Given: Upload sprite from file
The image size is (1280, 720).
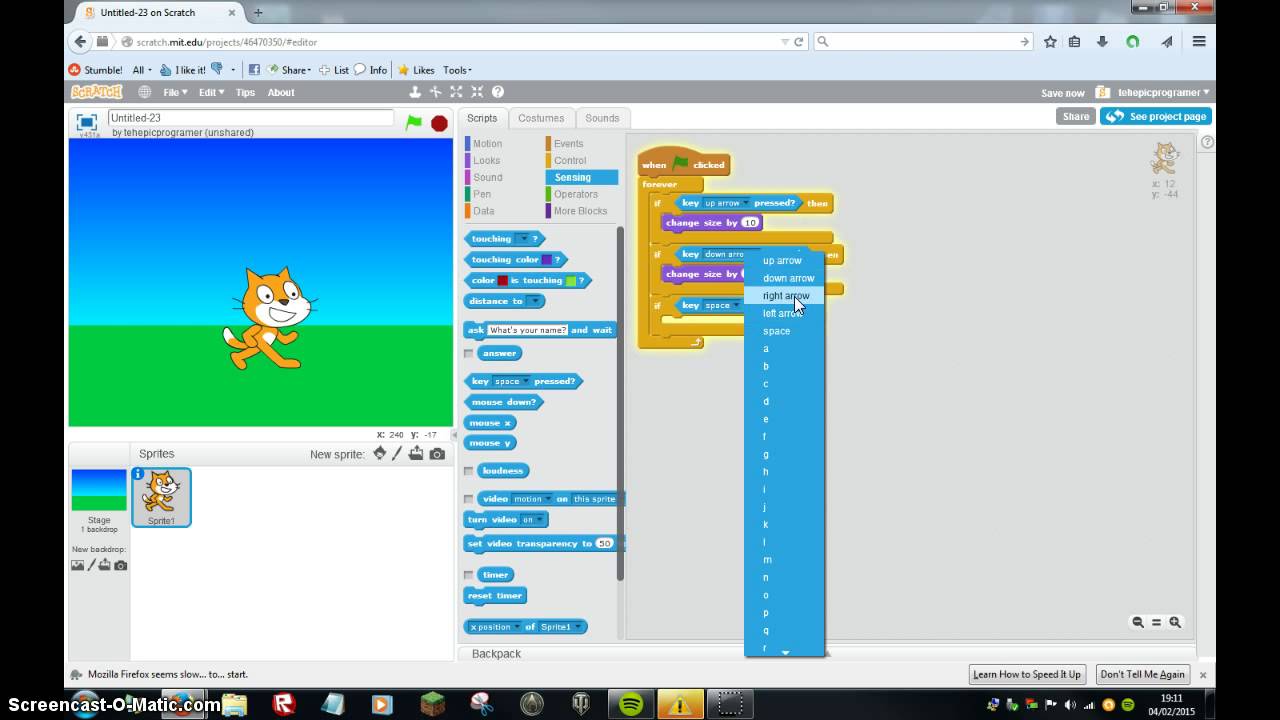Looking at the screenshot, I should (x=416, y=453).
